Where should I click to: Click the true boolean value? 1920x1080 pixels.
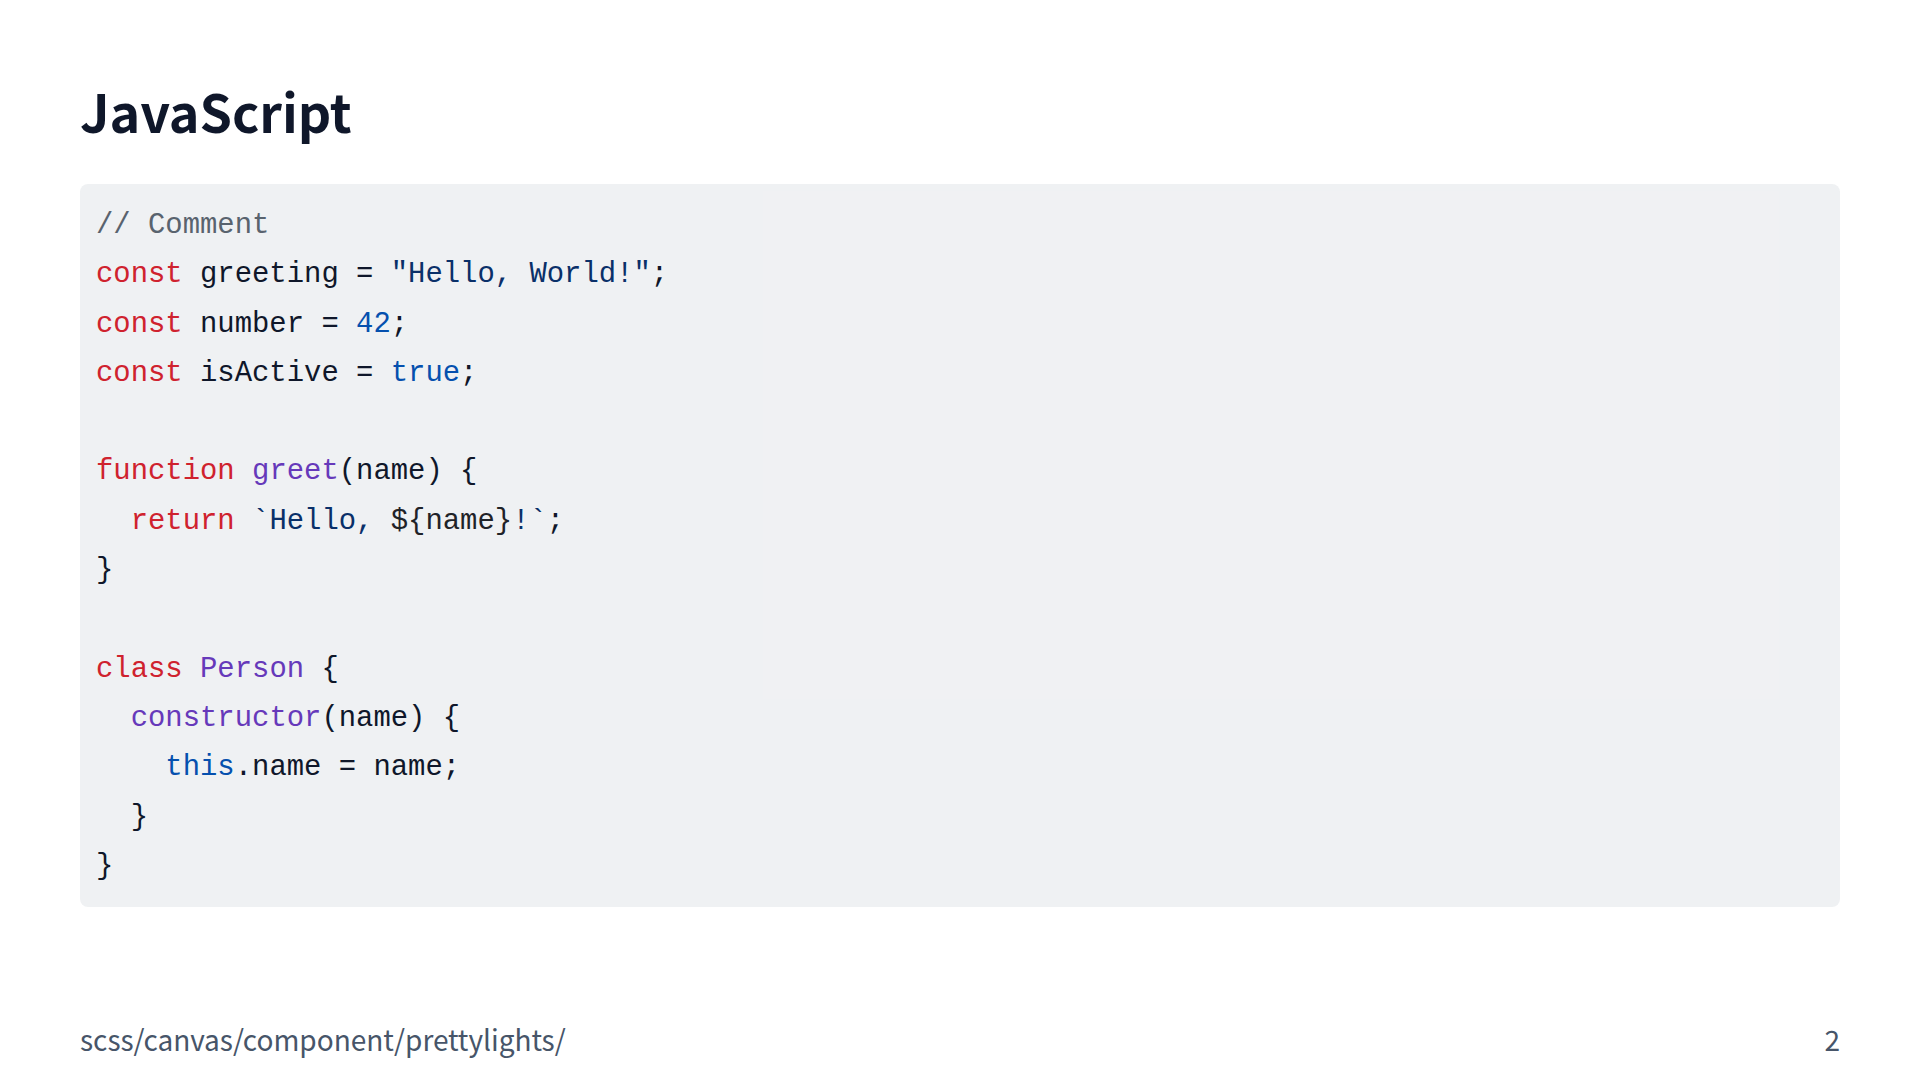pyautogui.click(x=425, y=372)
